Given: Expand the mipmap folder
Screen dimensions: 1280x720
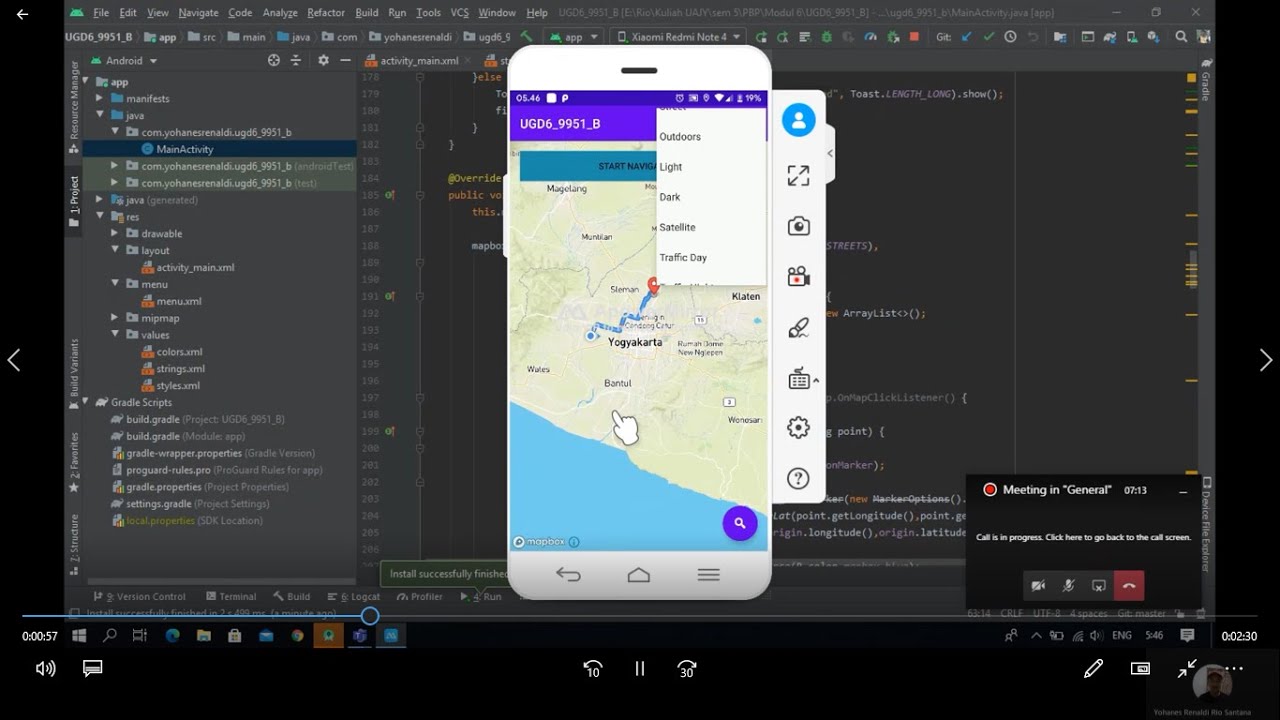Looking at the screenshot, I should pos(115,318).
